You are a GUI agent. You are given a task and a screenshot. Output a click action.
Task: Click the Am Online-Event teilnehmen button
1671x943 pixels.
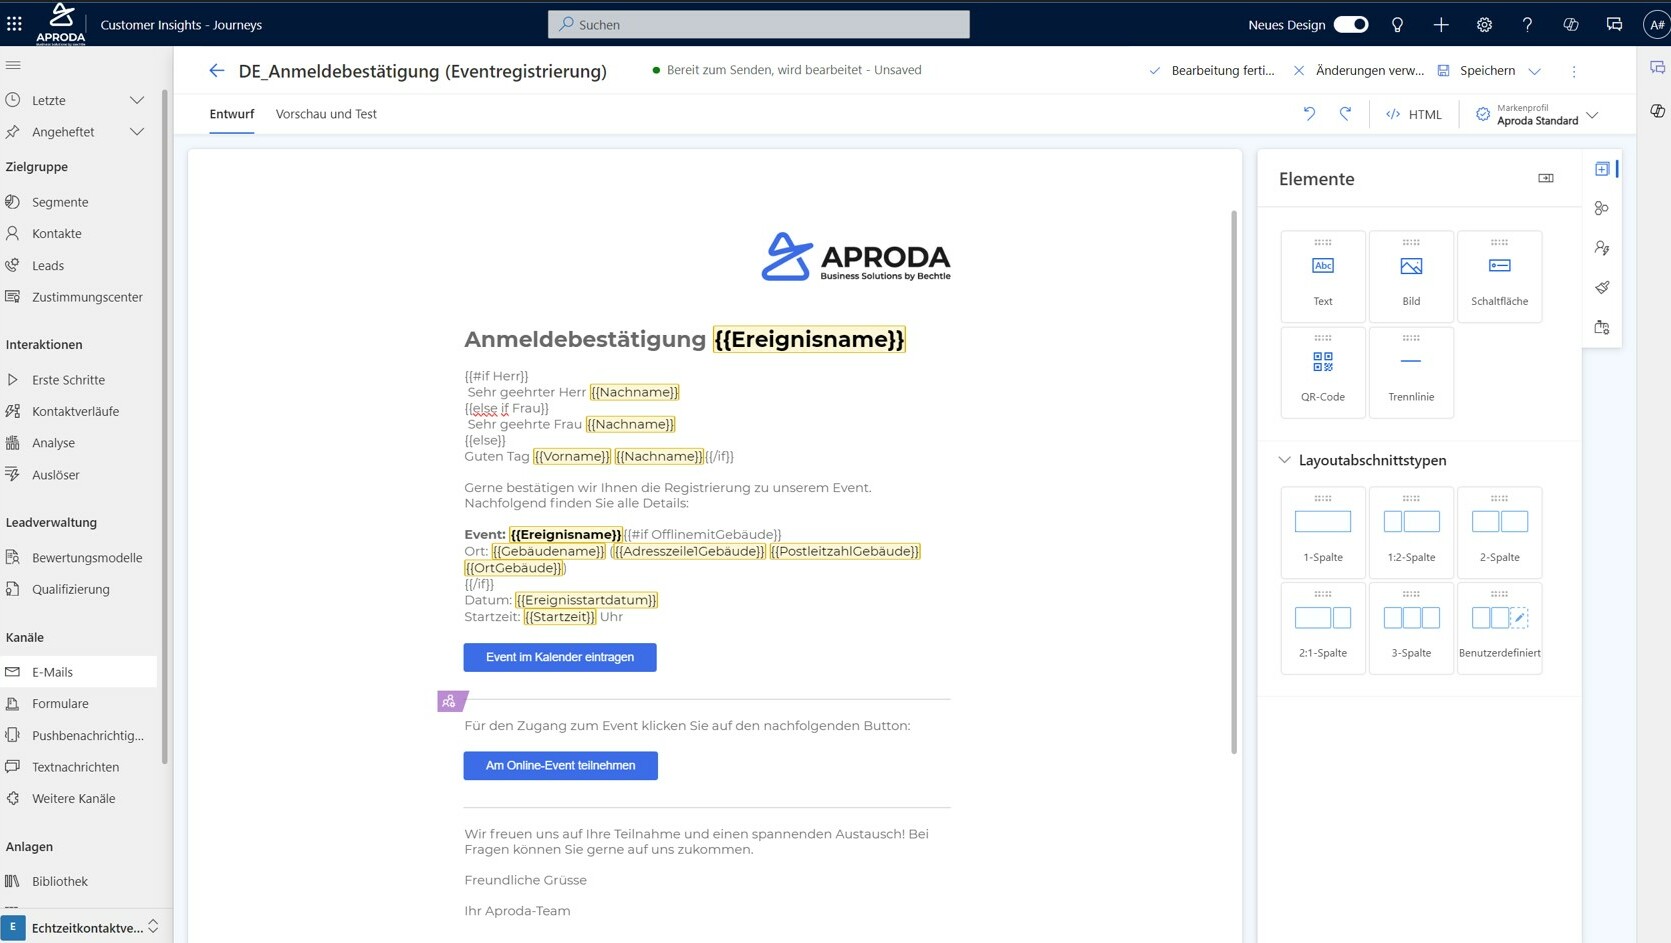560,765
